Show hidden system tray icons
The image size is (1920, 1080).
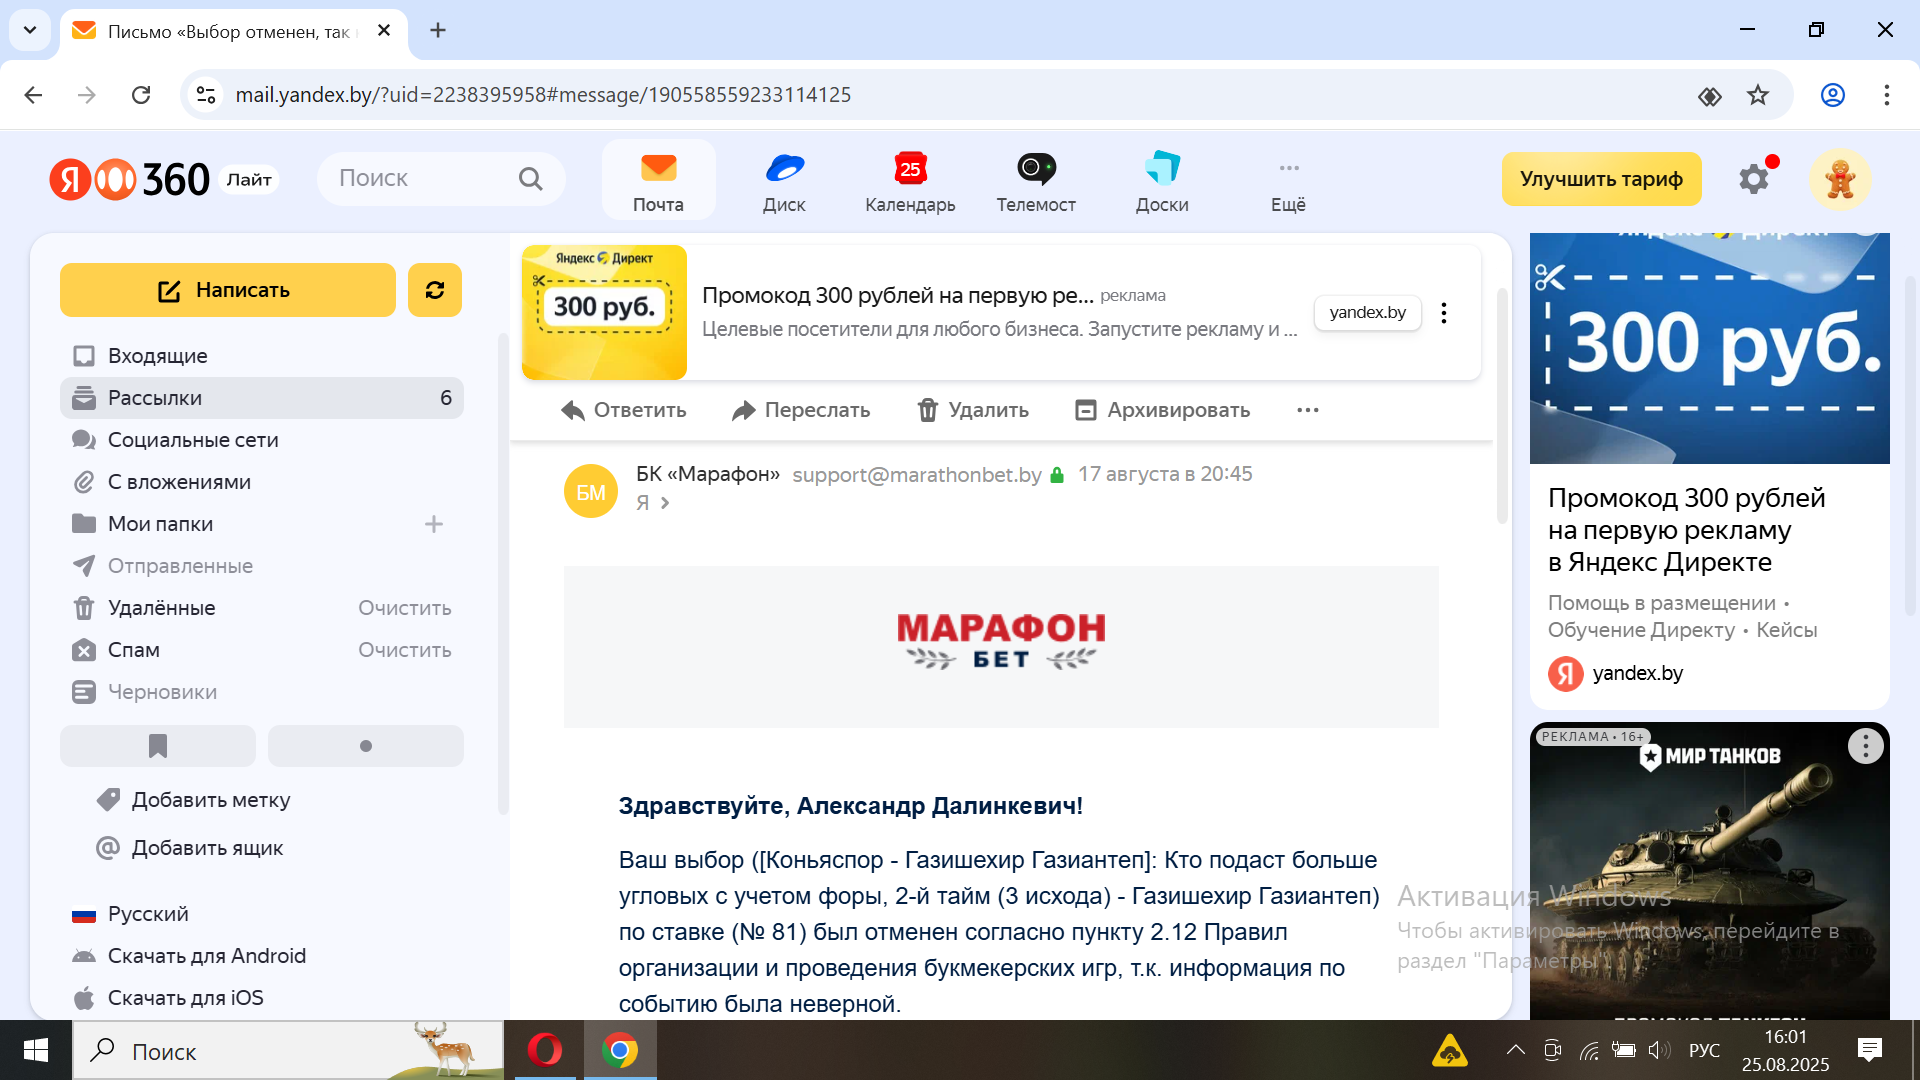(x=1515, y=1050)
